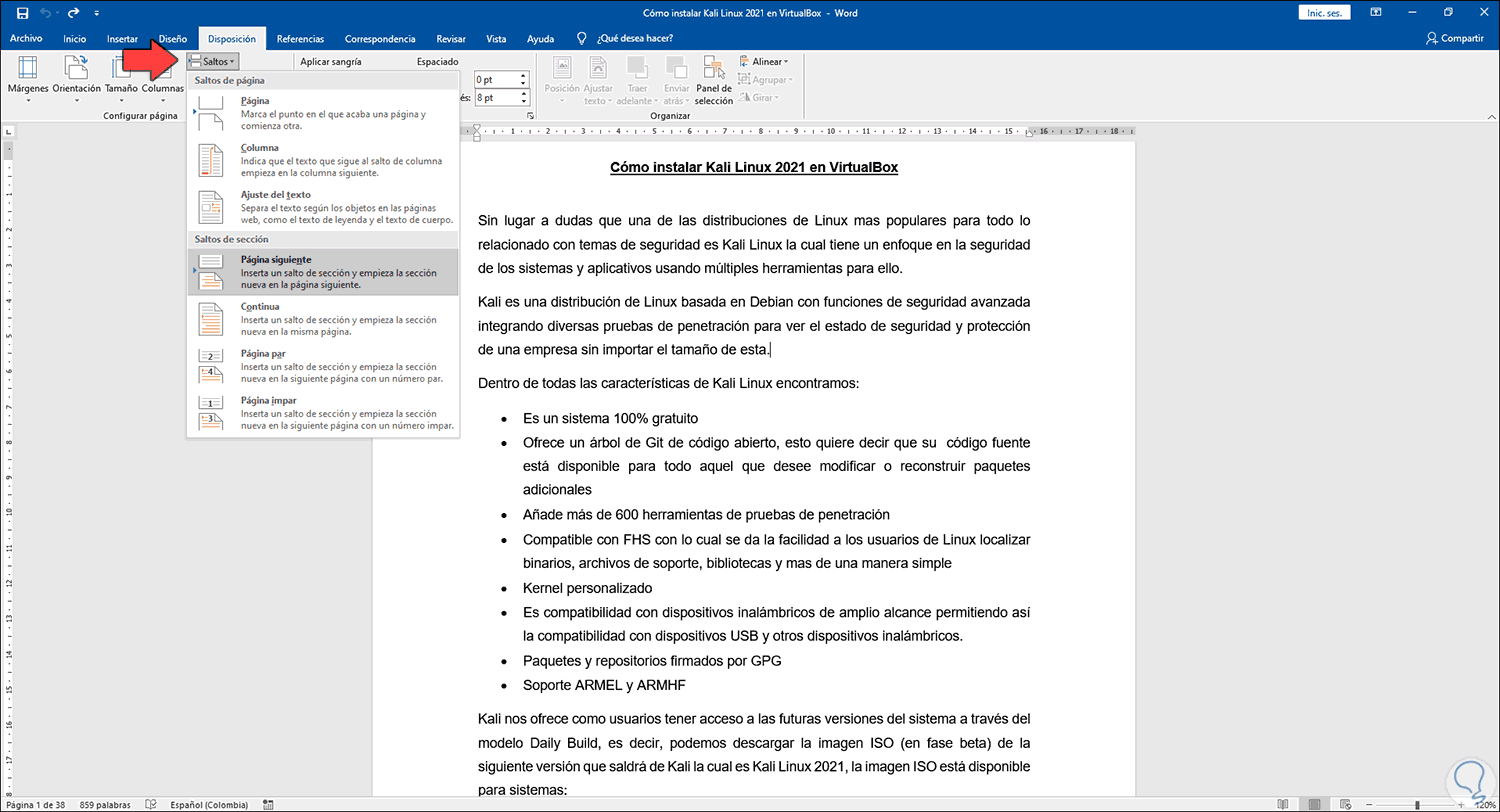The width and height of the screenshot is (1500, 812).
Task: Switch to the Referencias ribbon tab
Action: [300, 39]
